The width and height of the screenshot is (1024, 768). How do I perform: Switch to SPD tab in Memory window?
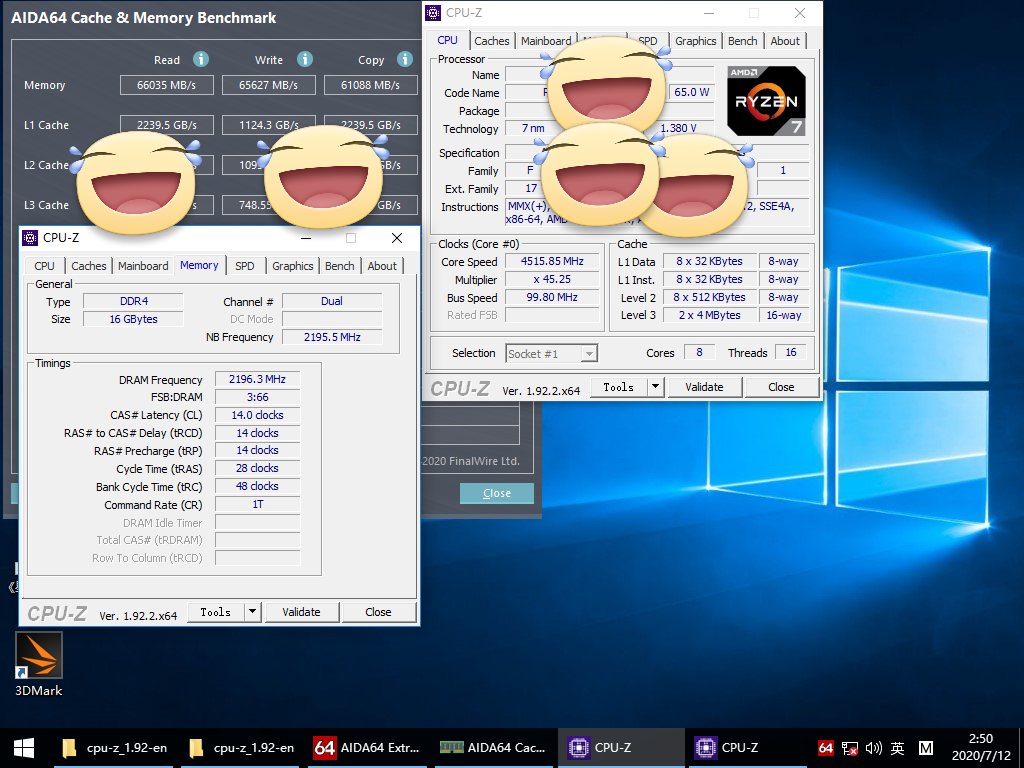coord(245,266)
